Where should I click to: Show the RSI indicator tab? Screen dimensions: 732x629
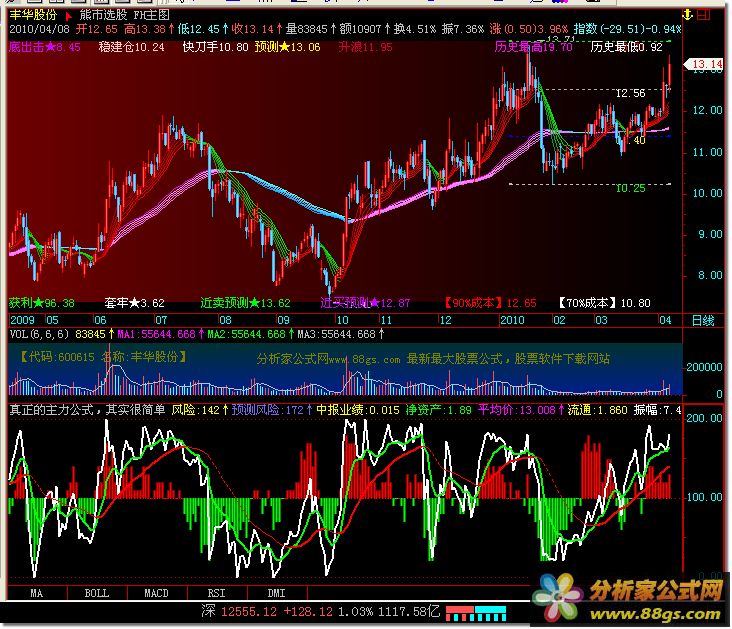tap(215, 593)
